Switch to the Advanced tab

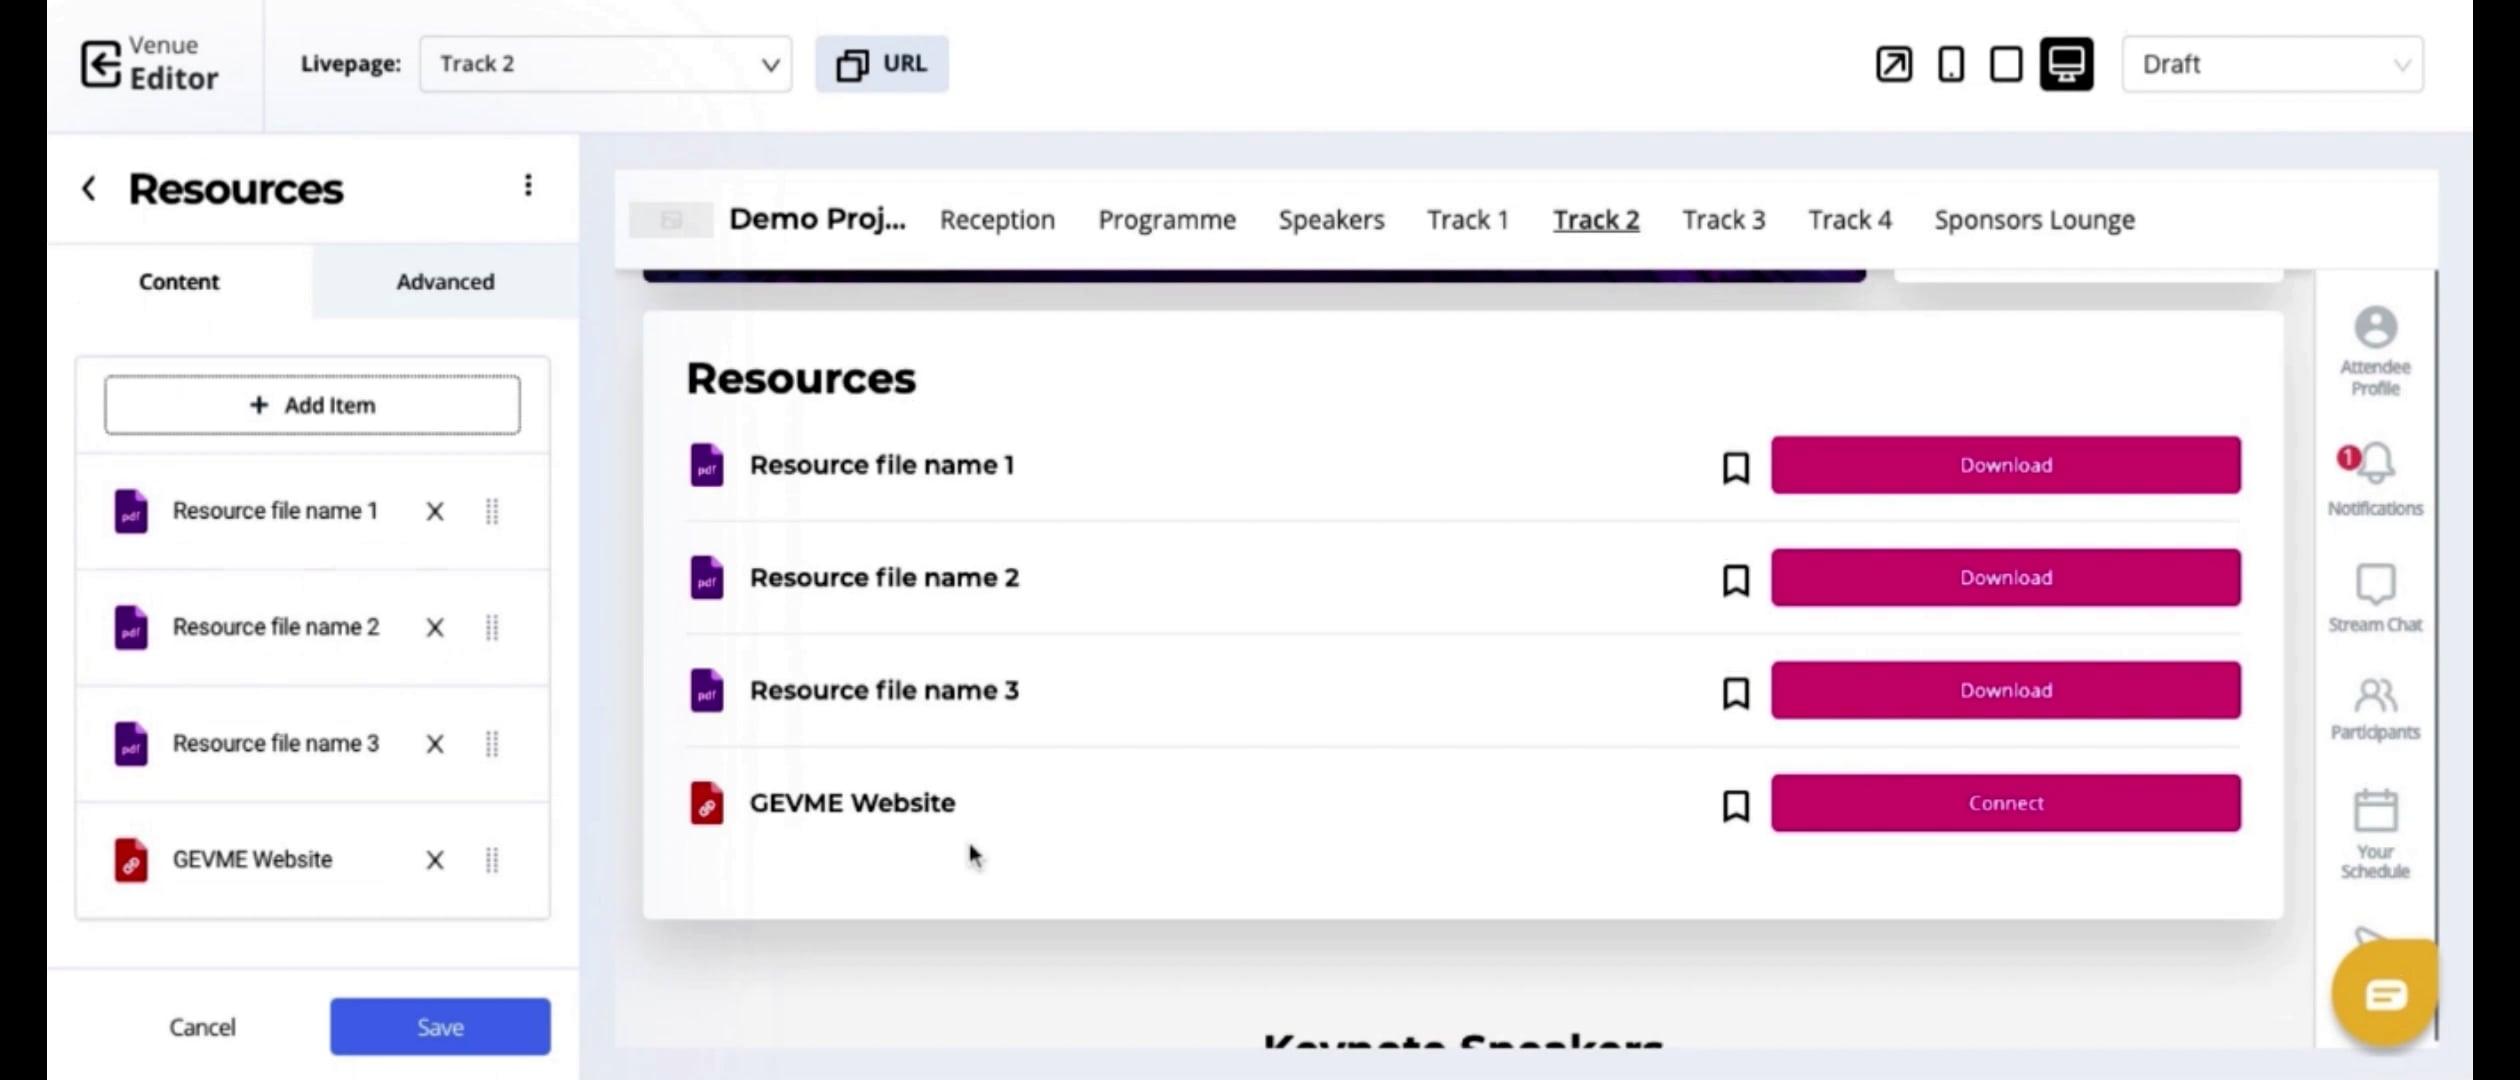[445, 281]
